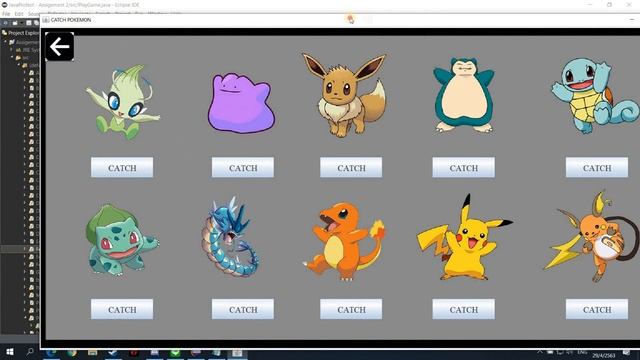The image size is (640, 360).
Task: Click CATCH button under Eevee
Action: pyautogui.click(x=351, y=167)
